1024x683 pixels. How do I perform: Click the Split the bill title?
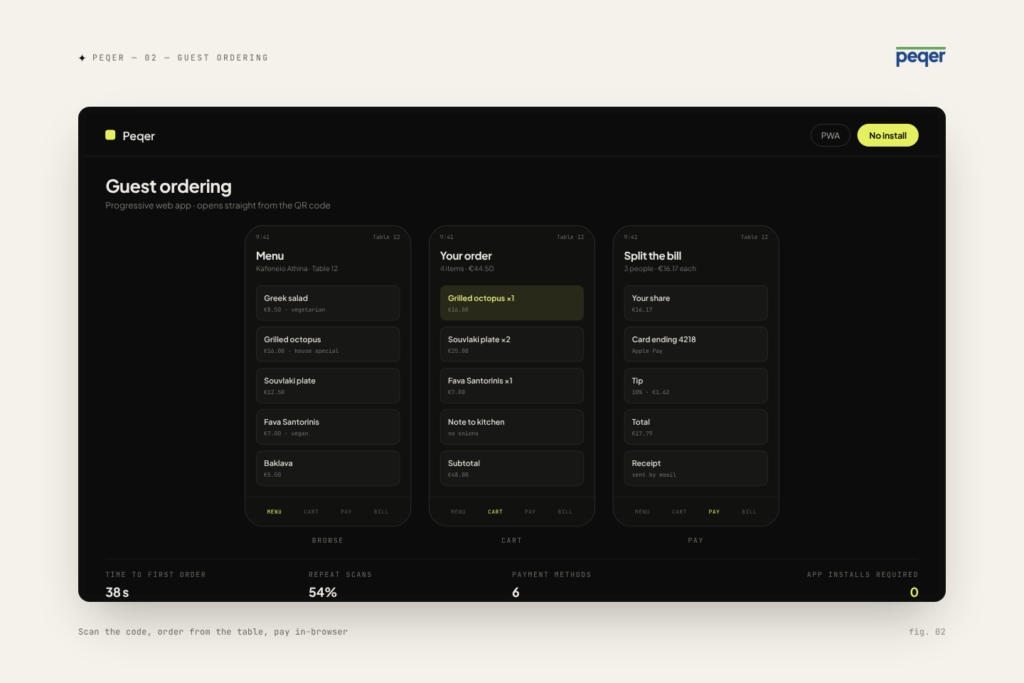652,256
